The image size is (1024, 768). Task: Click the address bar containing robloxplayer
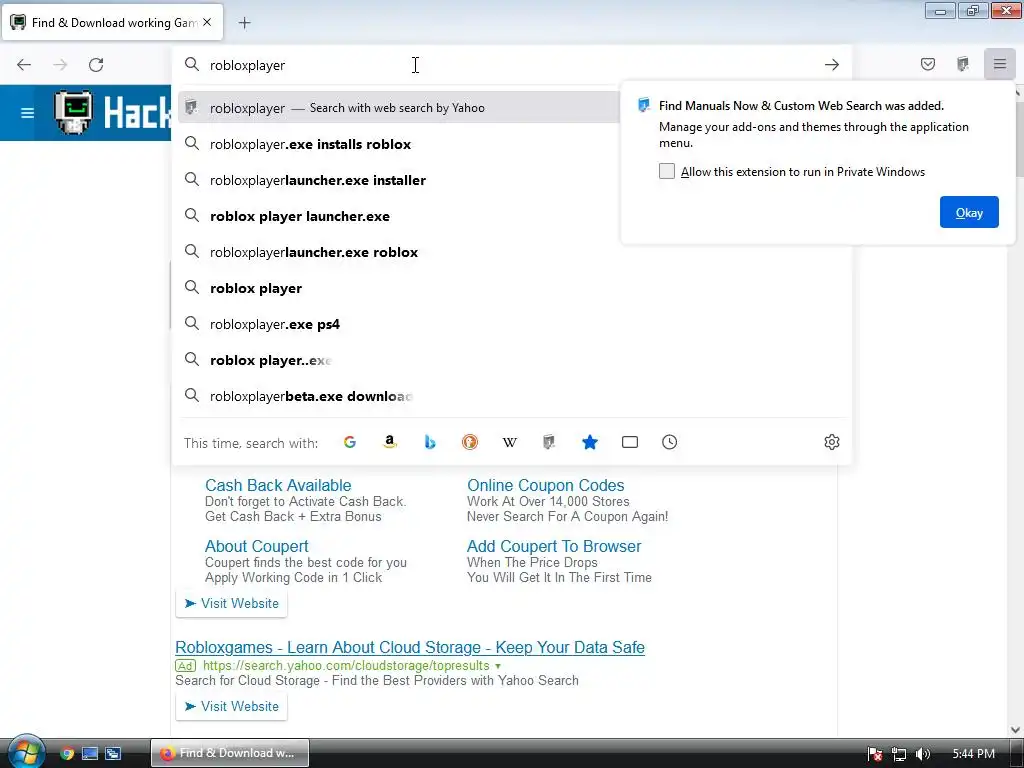point(509,65)
